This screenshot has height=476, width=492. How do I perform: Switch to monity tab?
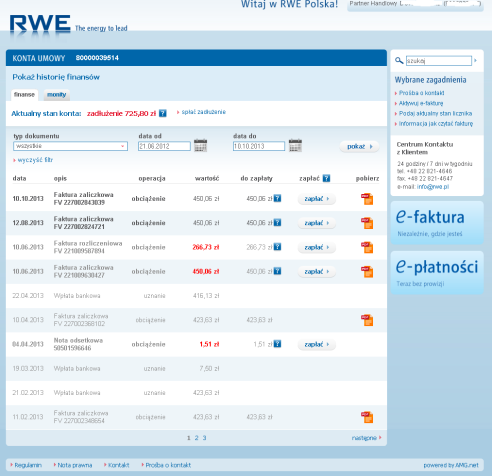click(56, 95)
